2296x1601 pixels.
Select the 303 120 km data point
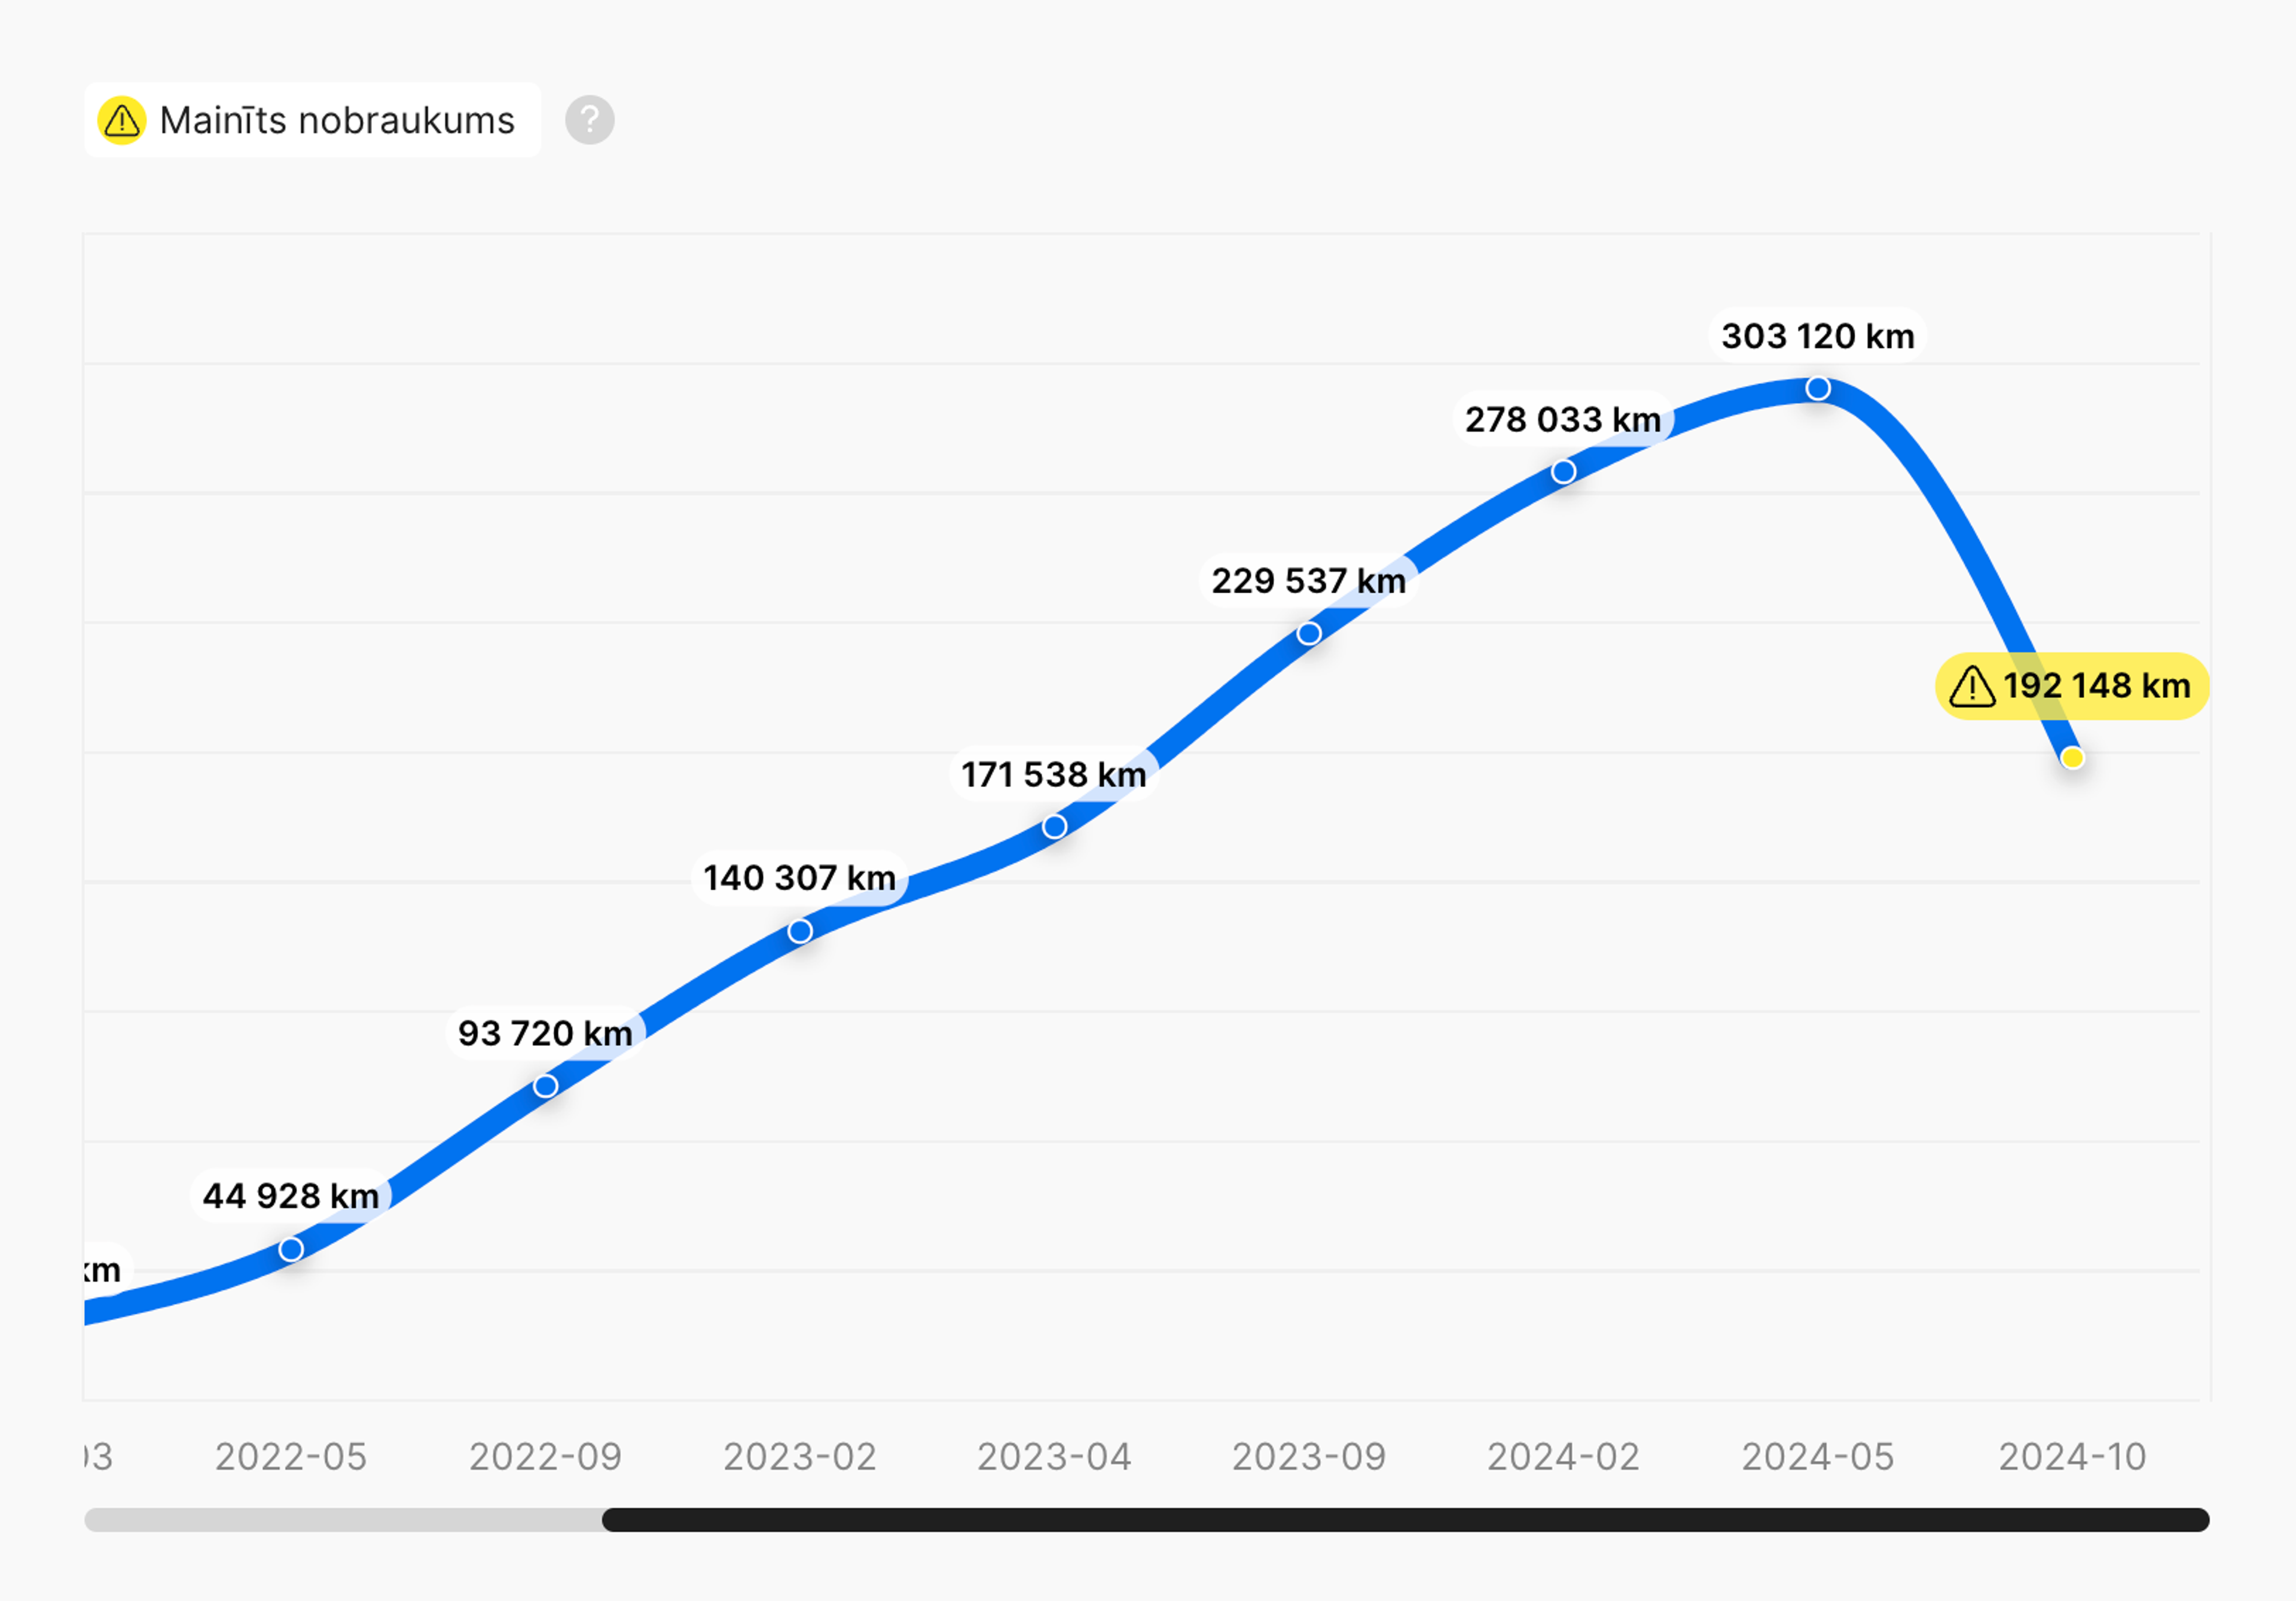tap(1819, 388)
